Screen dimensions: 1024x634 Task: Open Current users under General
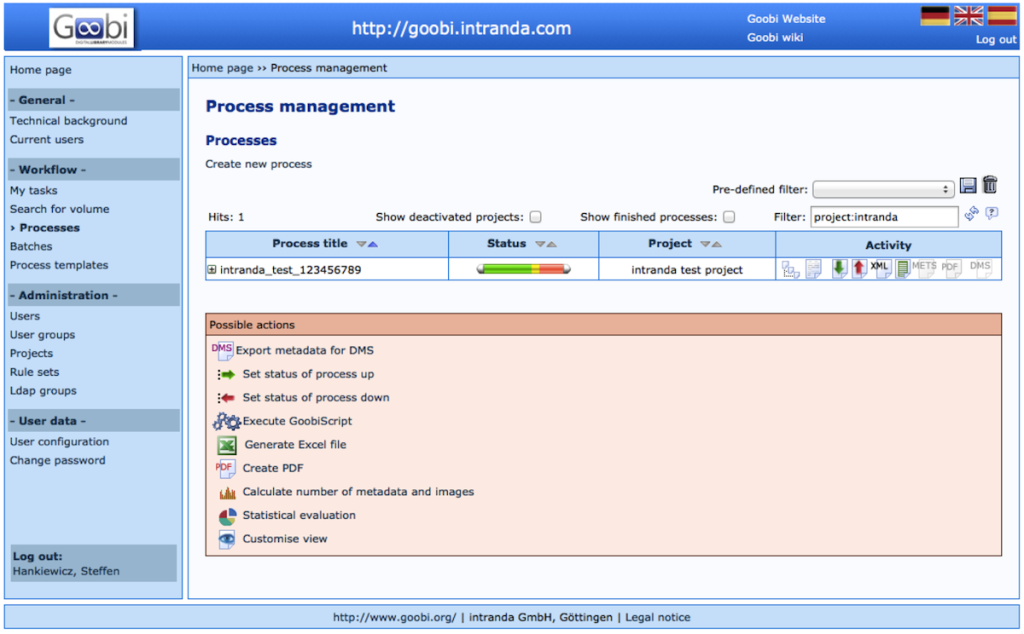(46, 140)
